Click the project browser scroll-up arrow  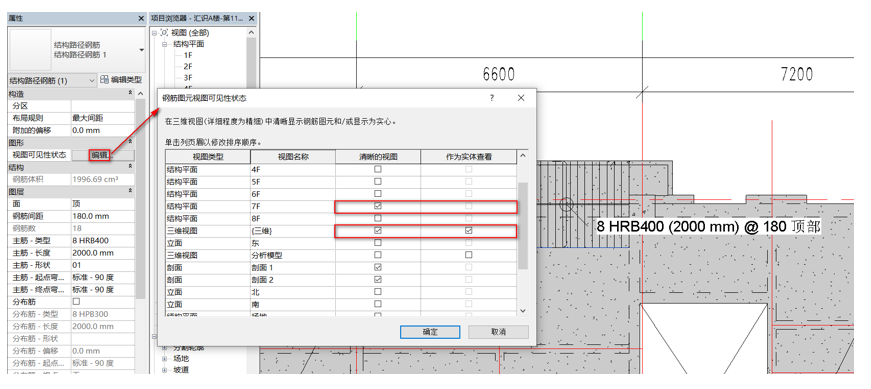[x=252, y=33]
